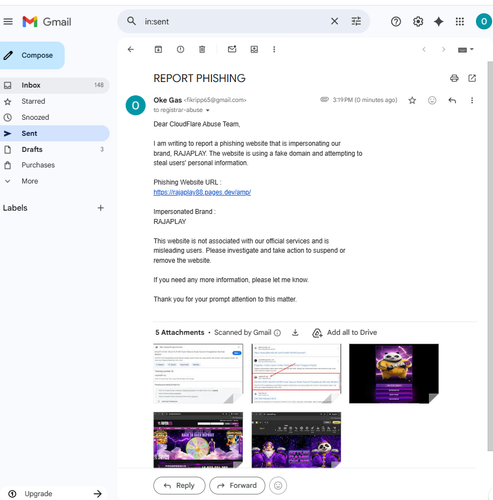Open the wizard and panda attachment thumbnail

click(x=296, y=440)
